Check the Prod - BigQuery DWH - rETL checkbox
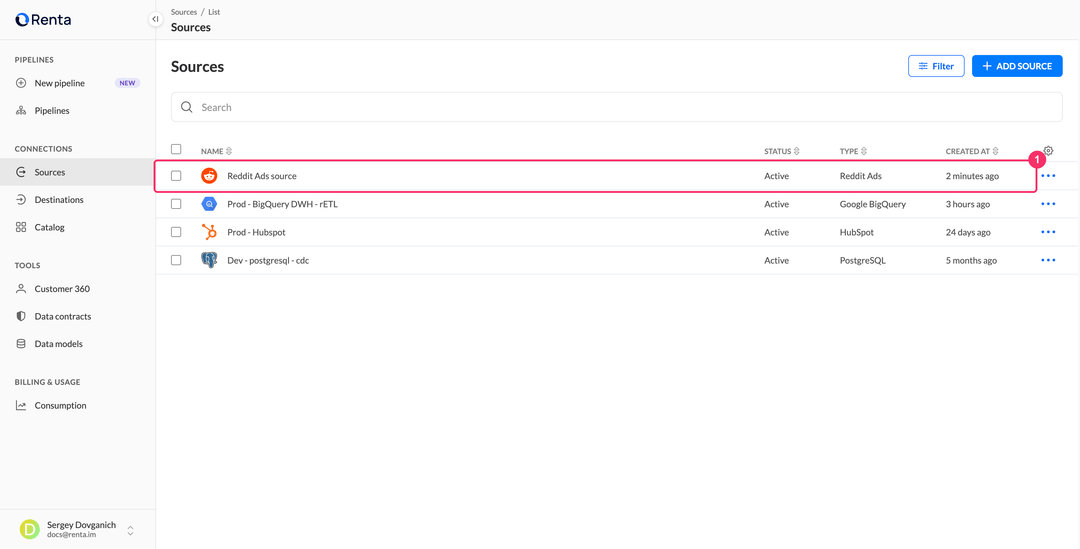The height and width of the screenshot is (549, 1080). click(x=176, y=204)
